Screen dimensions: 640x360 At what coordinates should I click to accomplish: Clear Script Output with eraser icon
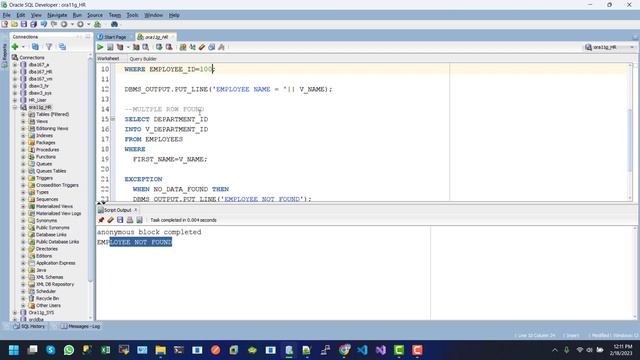tap(110, 220)
